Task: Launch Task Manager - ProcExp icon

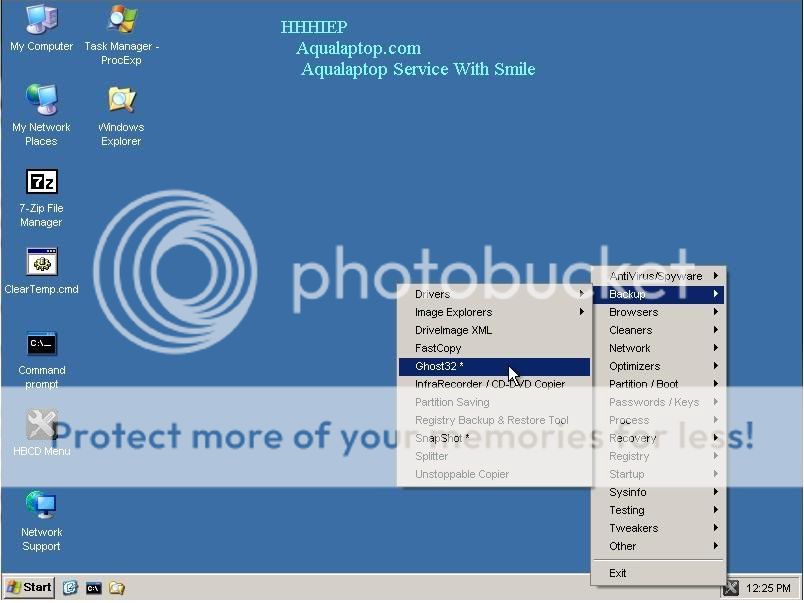Action: tap(121, 22)
